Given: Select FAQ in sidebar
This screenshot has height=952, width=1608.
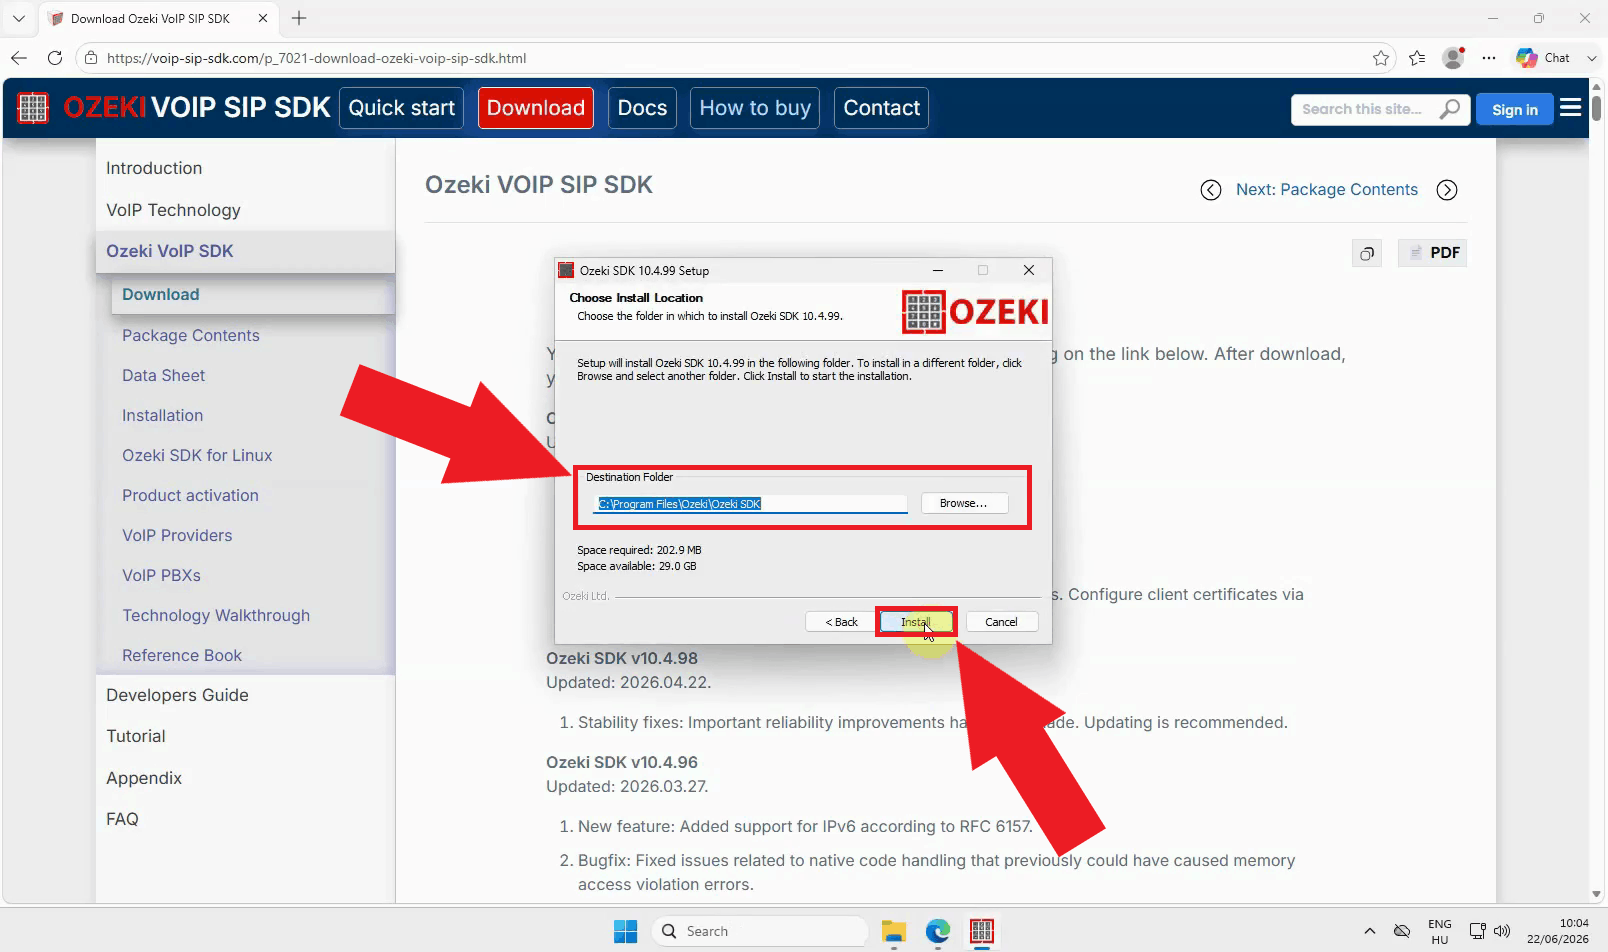Looking at the screenshot, I should [122, 819].
